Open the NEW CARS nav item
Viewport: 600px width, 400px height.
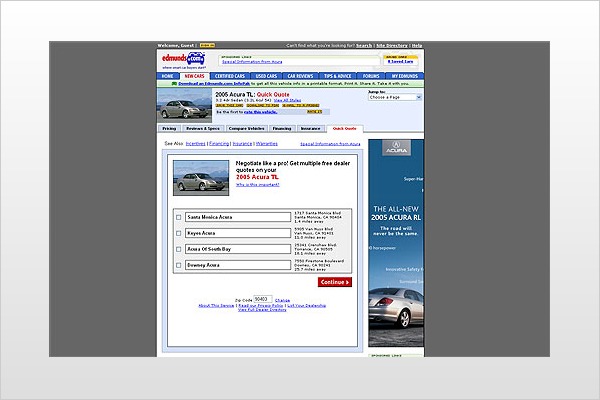tap(194, 76)
